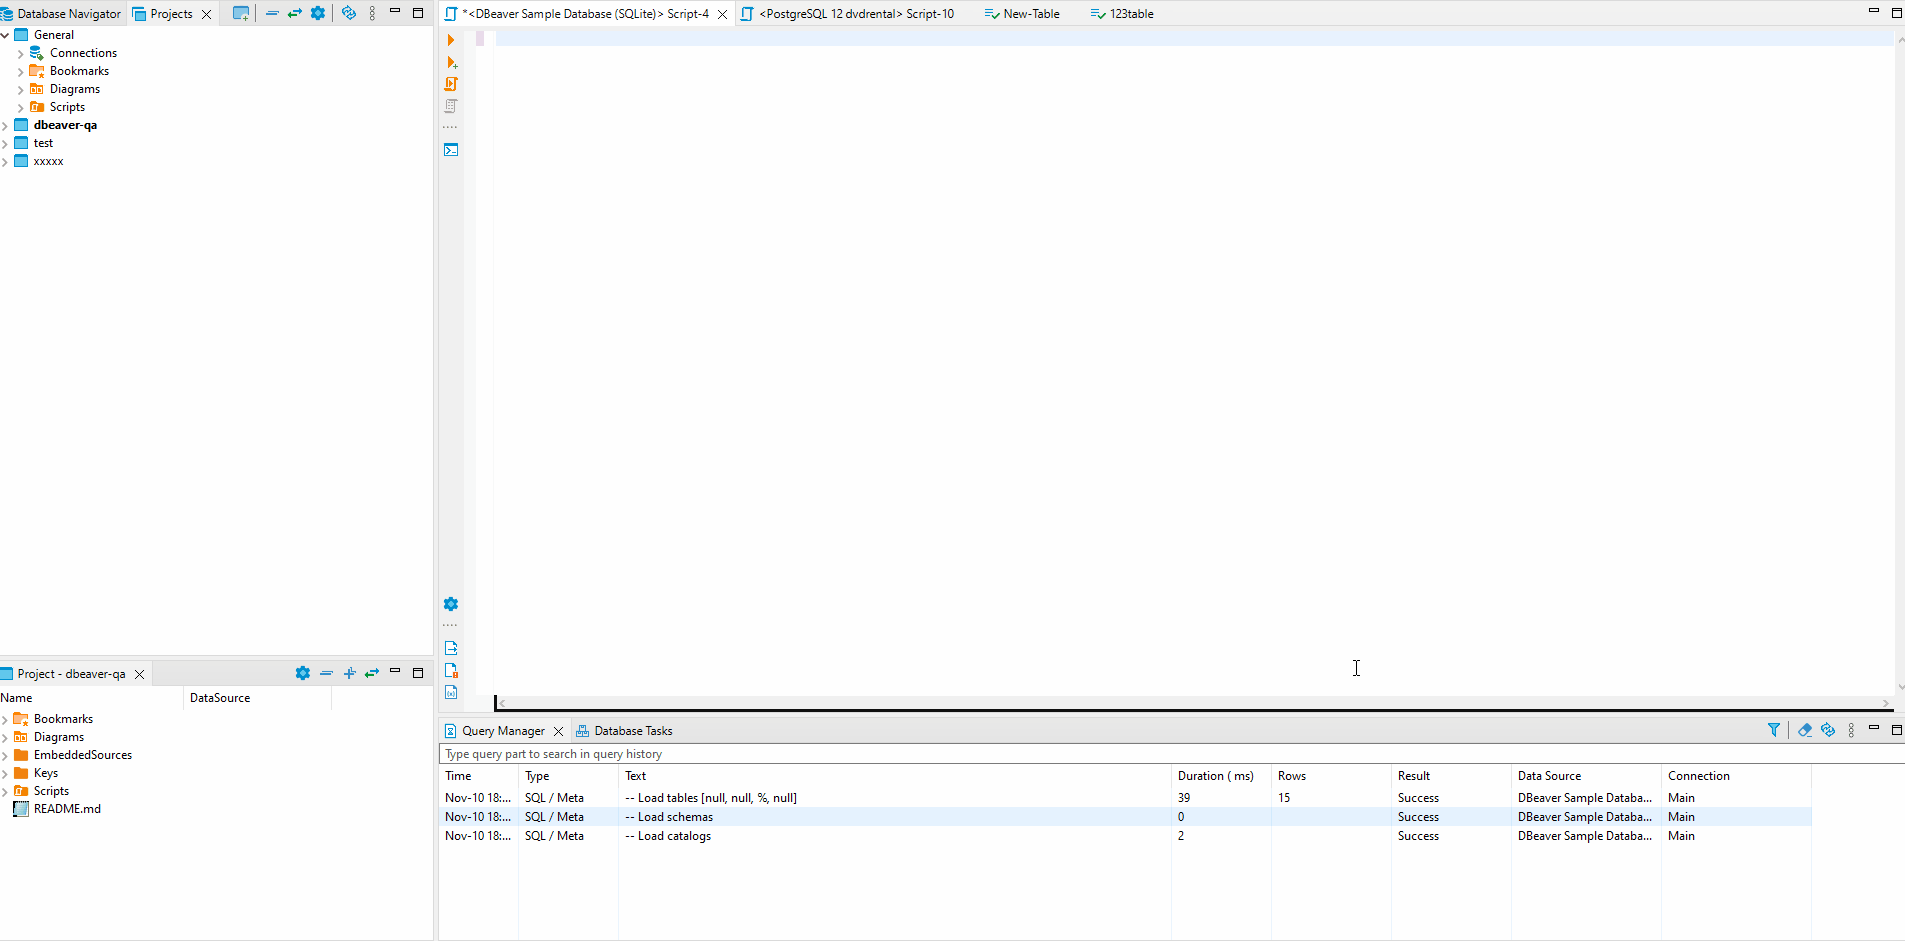Execute SQL query with the orange arrow
The height and width of the screenshot is (941, 1905).
451,40
